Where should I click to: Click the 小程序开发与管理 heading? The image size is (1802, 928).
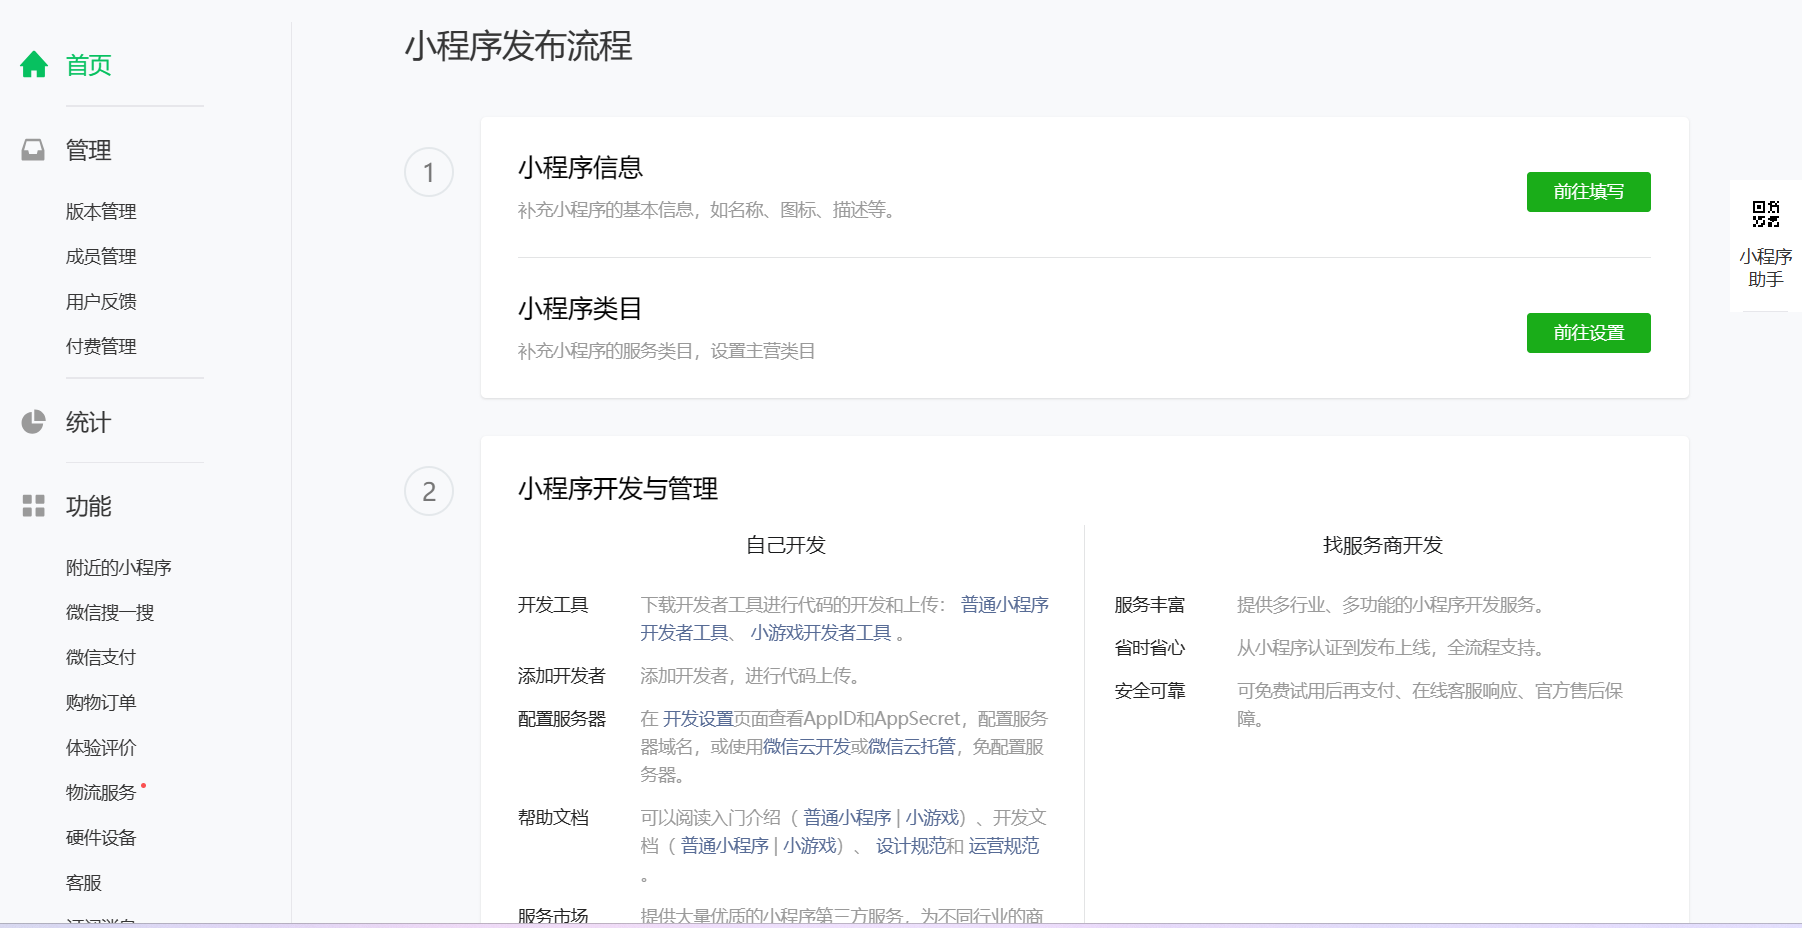[x=618, y=489]
